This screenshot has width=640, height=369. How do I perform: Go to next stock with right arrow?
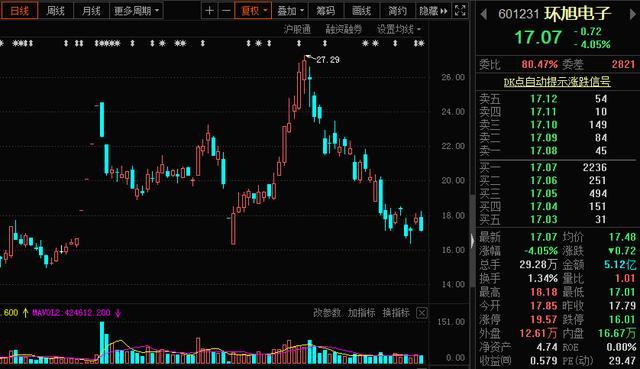(633, 15)
